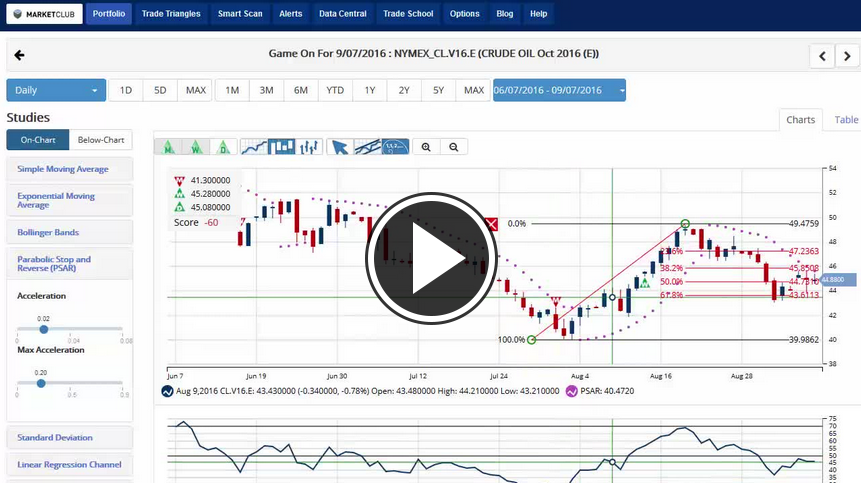Select the intraday MAX range
Image resolution: width=861 pixels, height=483 pixels.
click(x=195, y=90)
